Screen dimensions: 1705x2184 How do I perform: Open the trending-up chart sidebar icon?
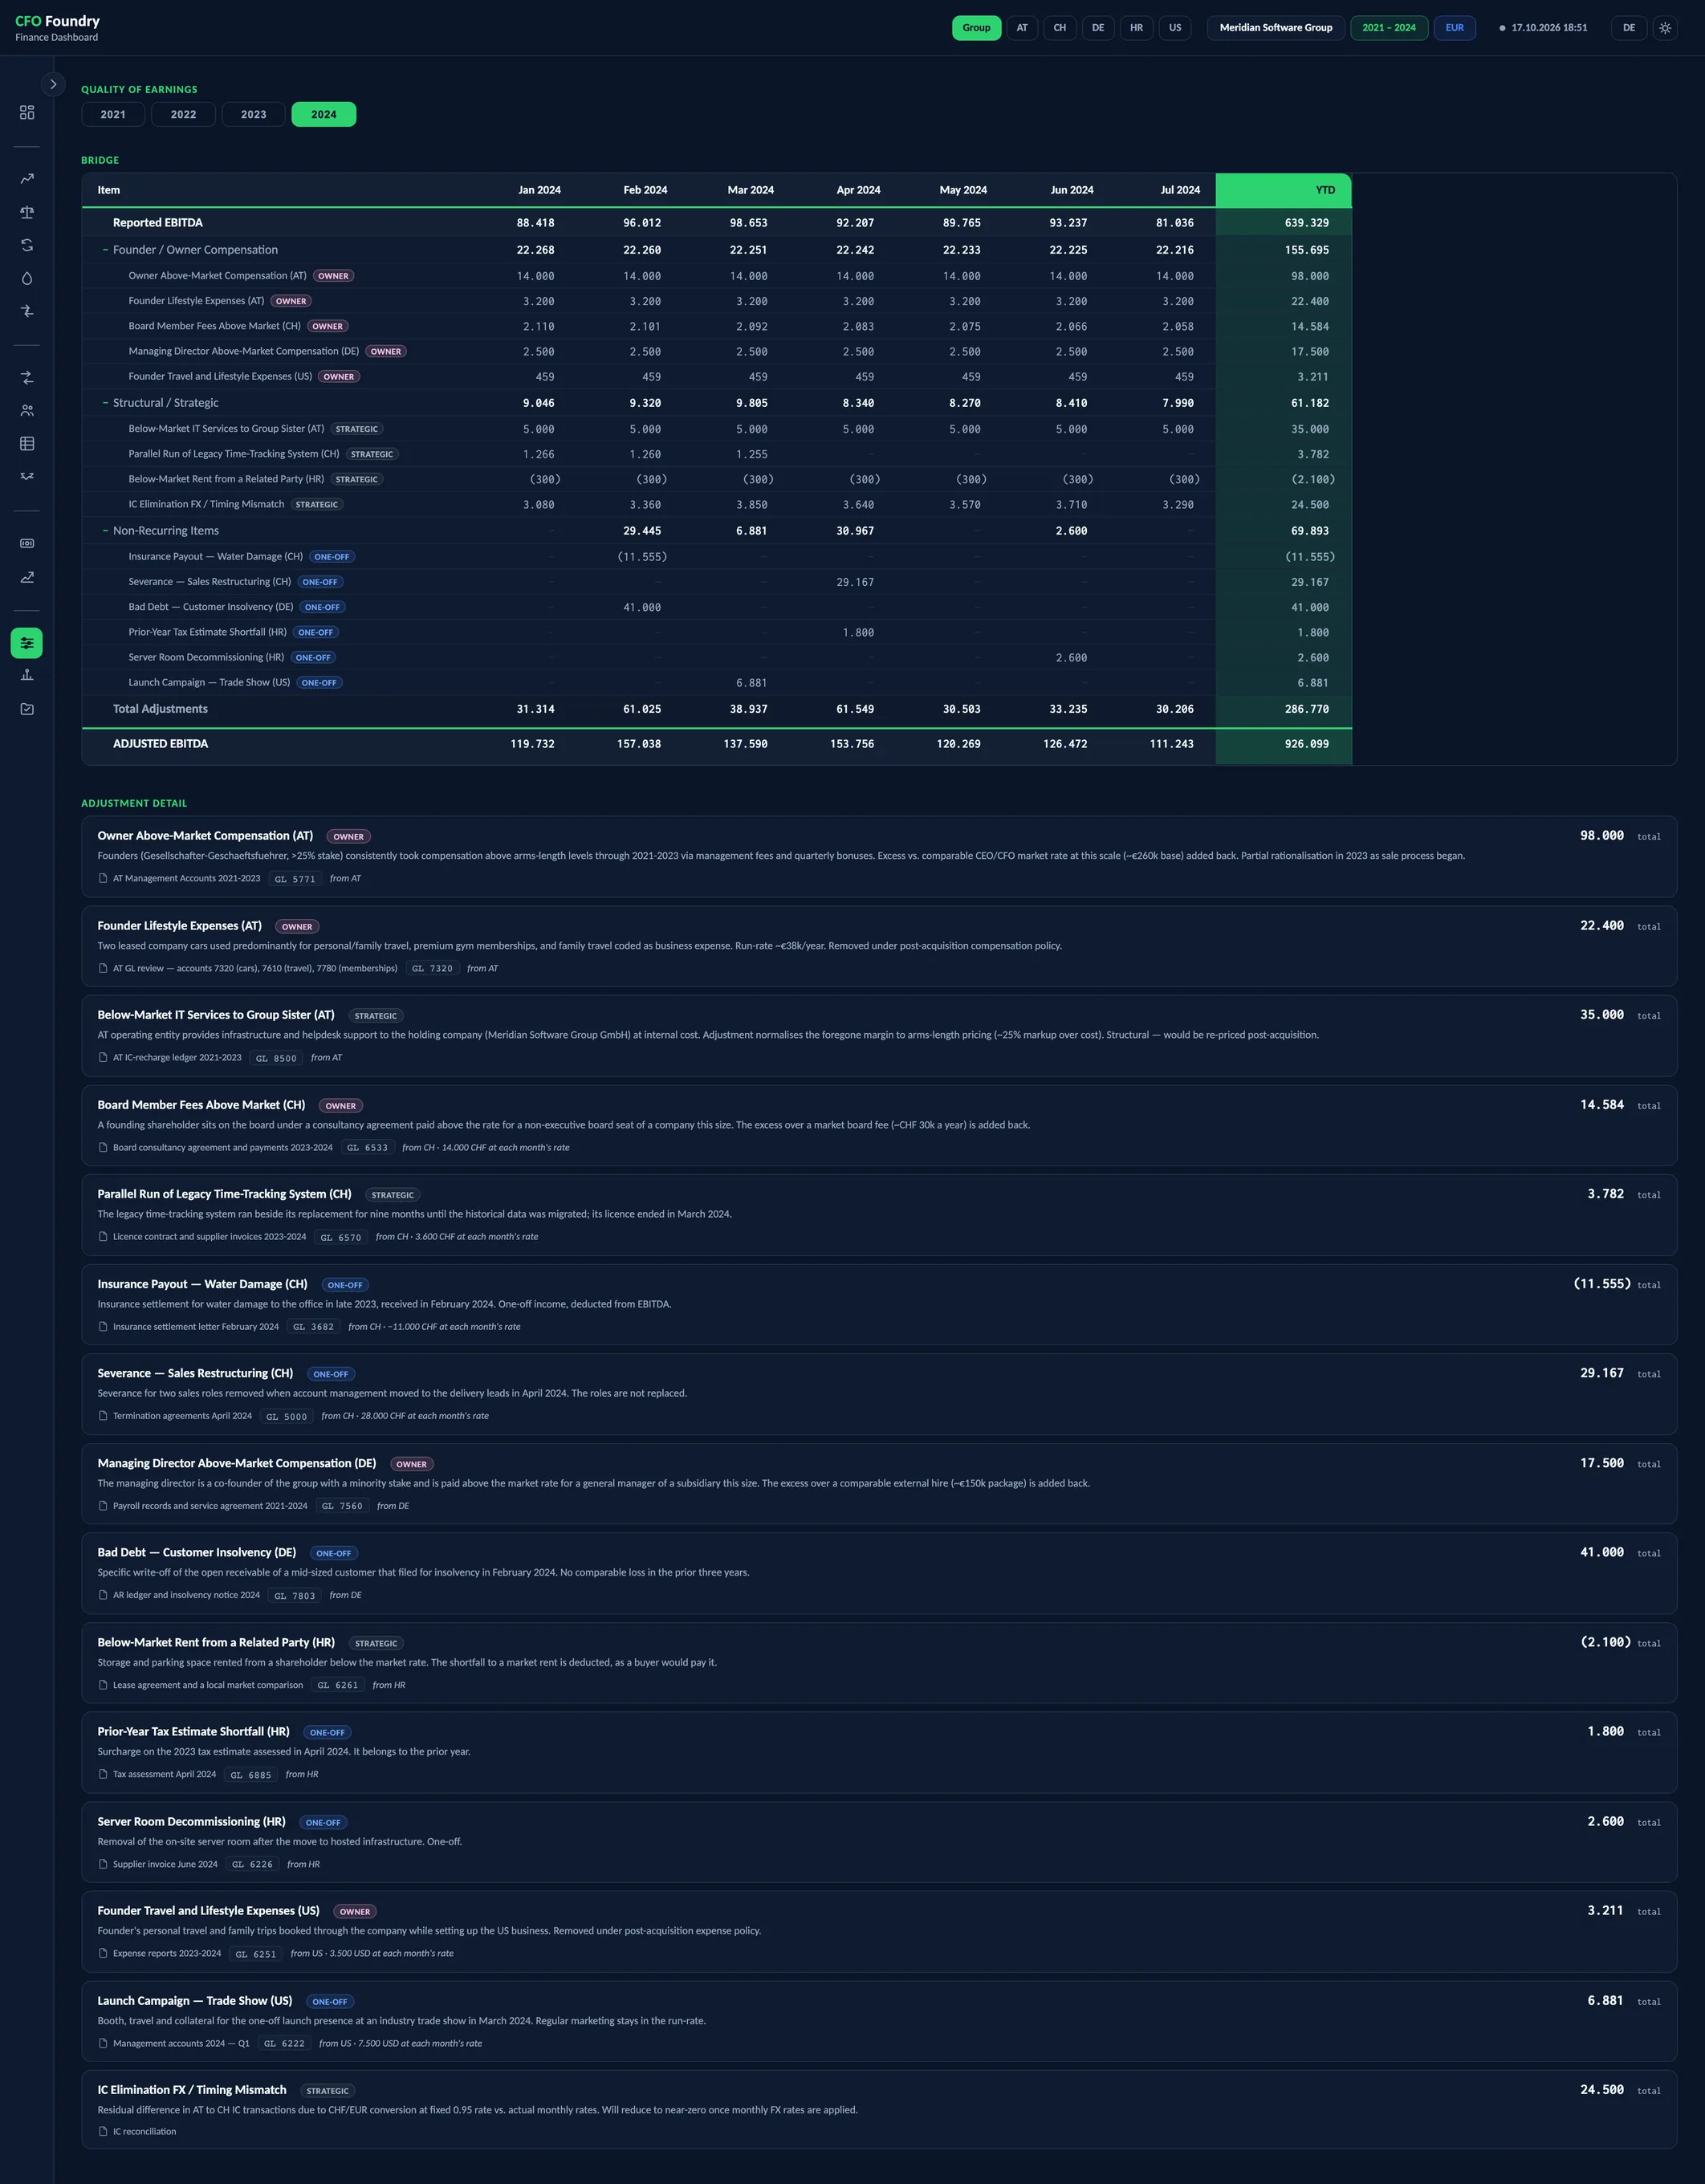tap(27, 179)
